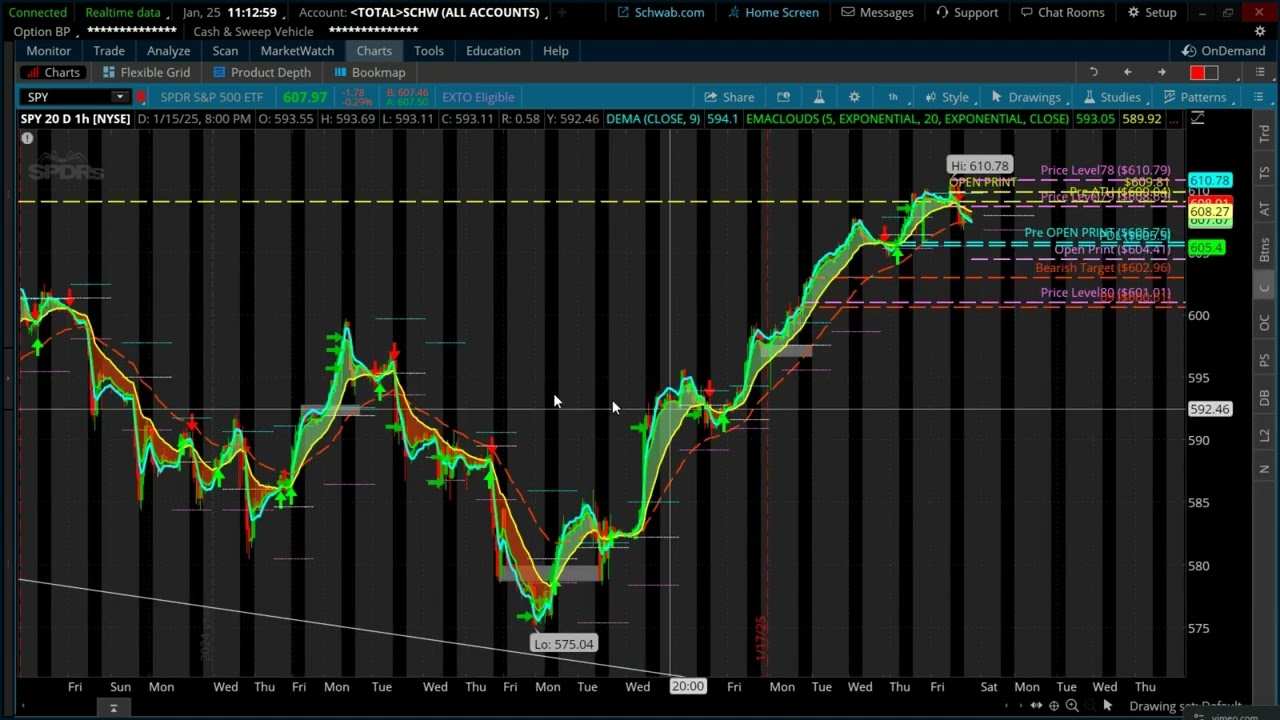Expand the Style dropdown menu
The image size is (1280, 720).
pyautogui.click(x=946, y=97)
